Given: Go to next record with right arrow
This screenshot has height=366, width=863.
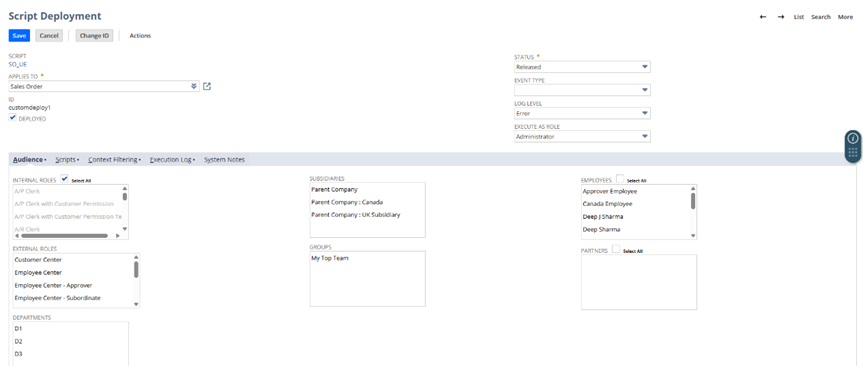Looking at the screenshot, I should pyautogui.click(x=780, y=17).
